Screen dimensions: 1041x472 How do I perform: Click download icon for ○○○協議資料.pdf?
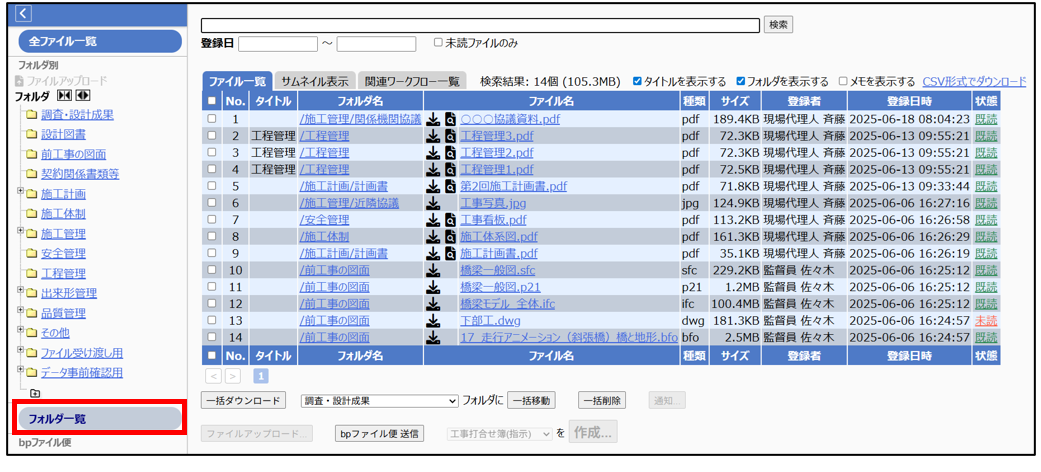point(433,119)
